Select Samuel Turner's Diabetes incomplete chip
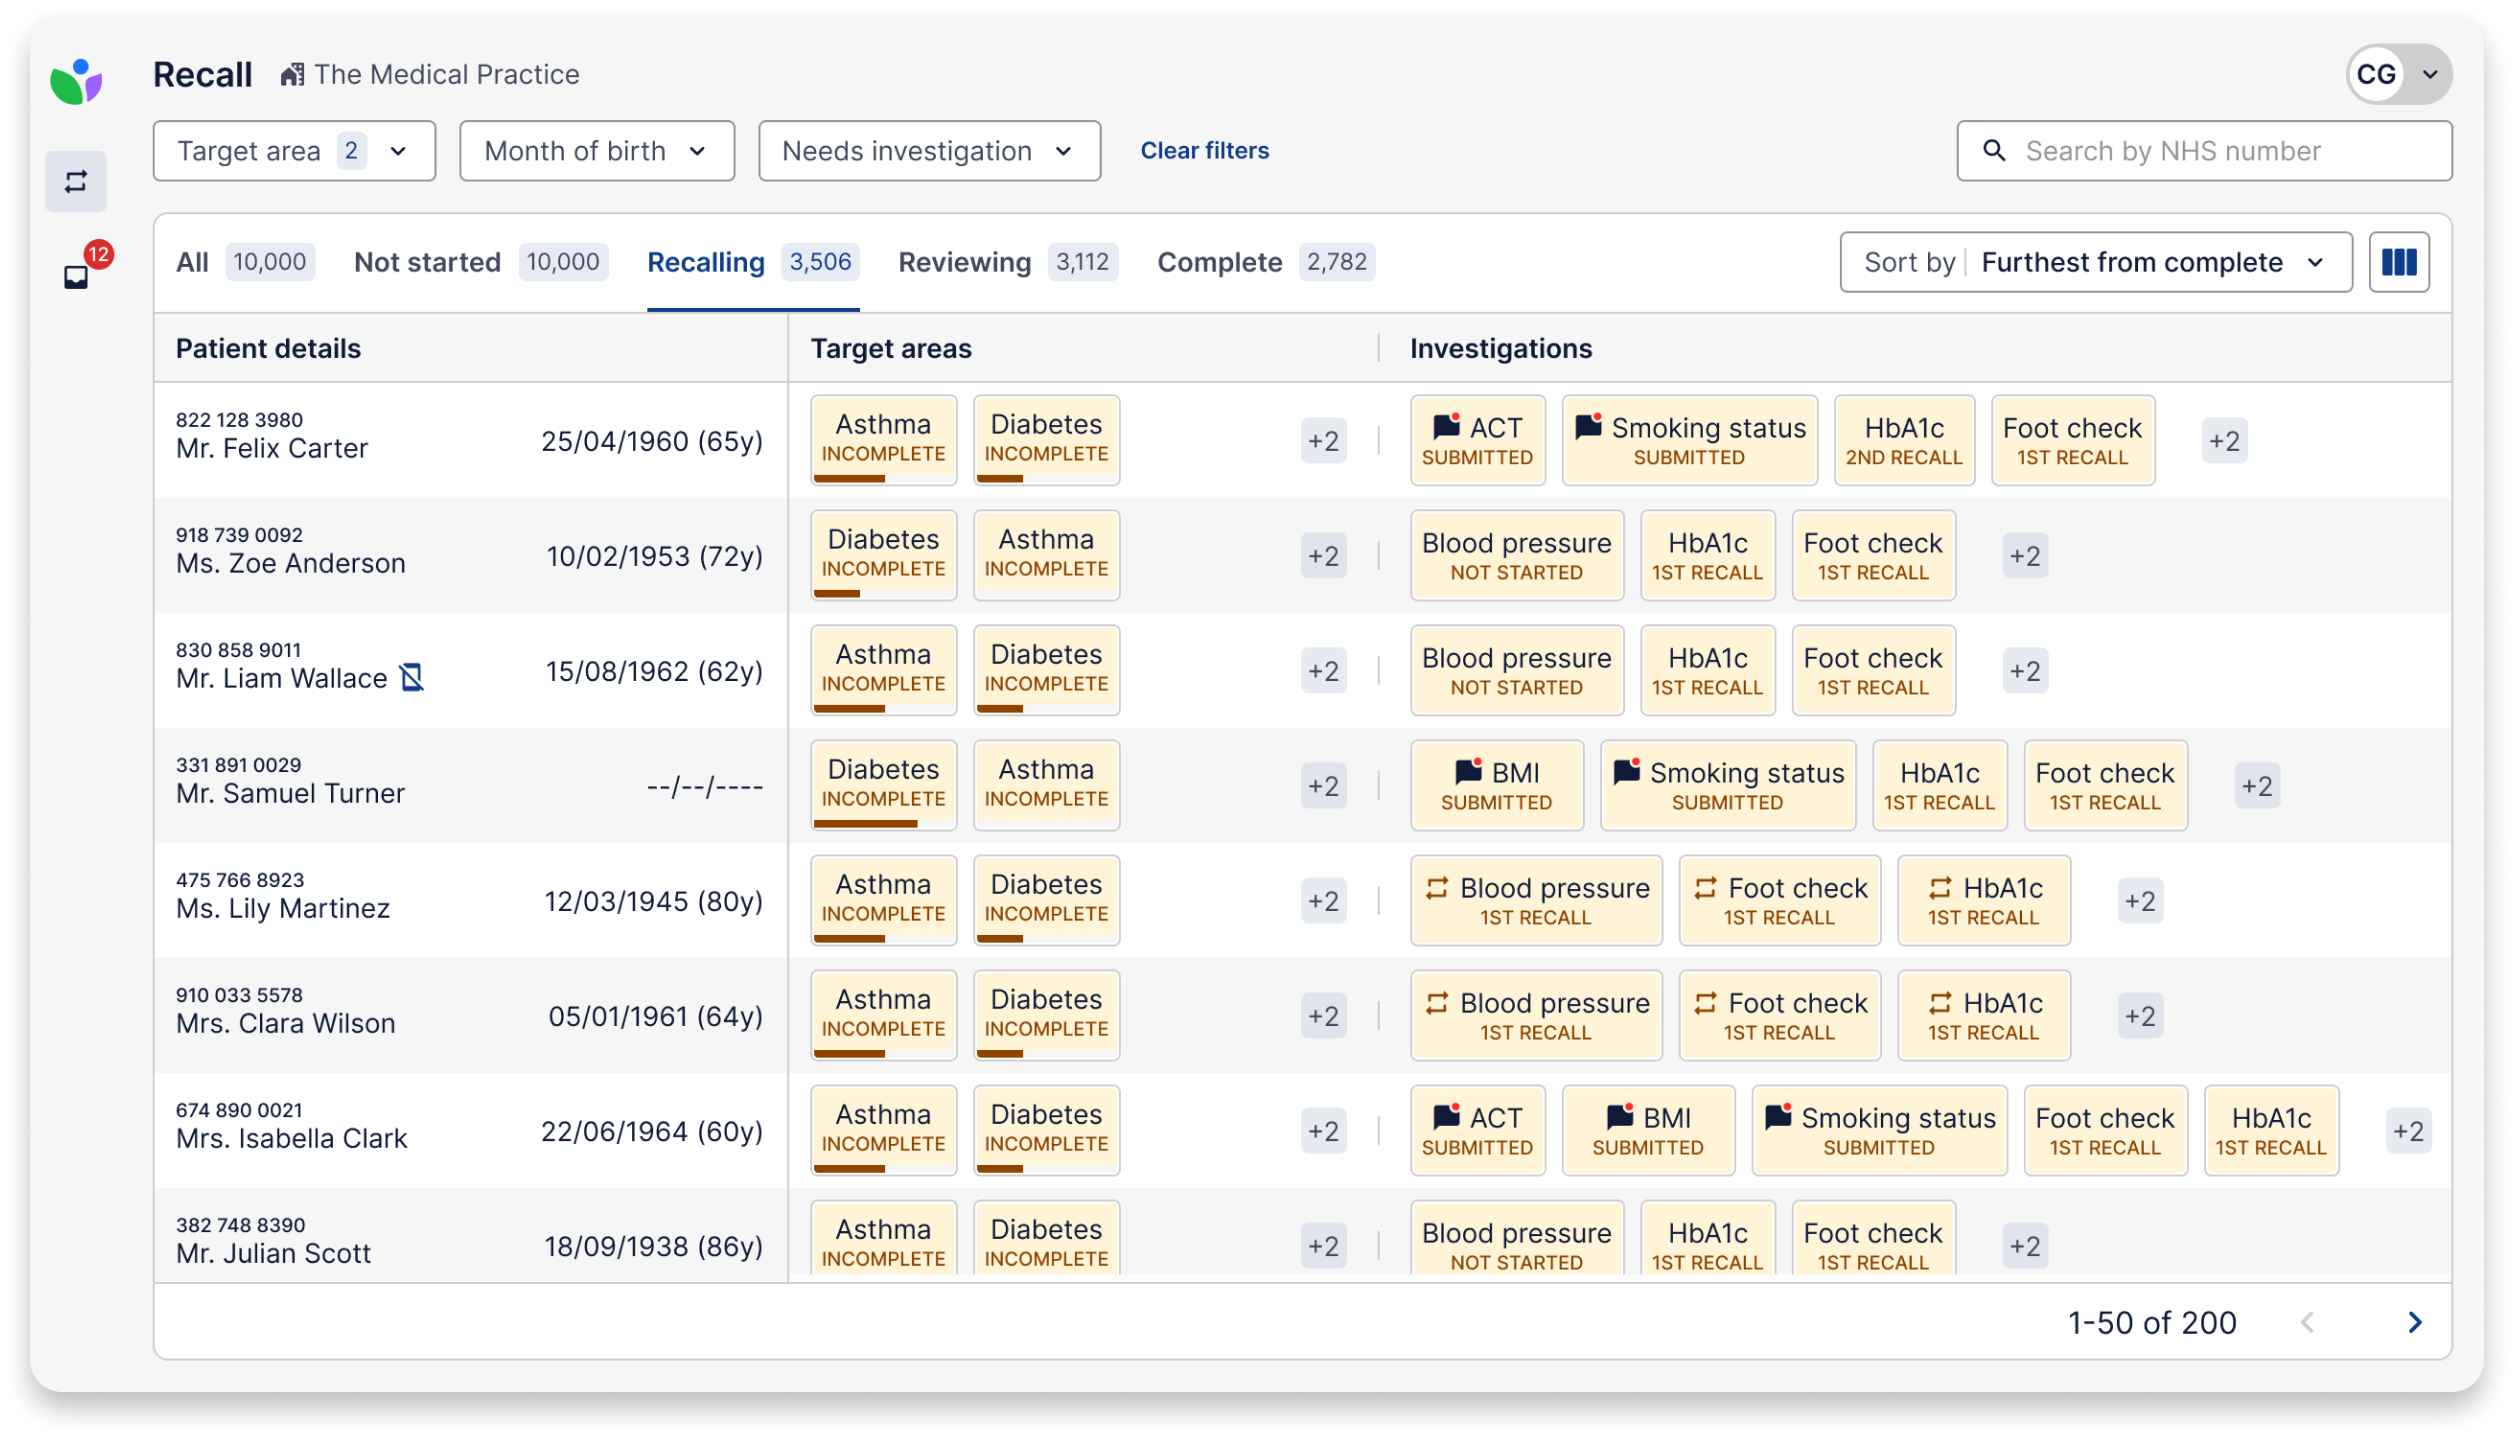 pos(883,784)
